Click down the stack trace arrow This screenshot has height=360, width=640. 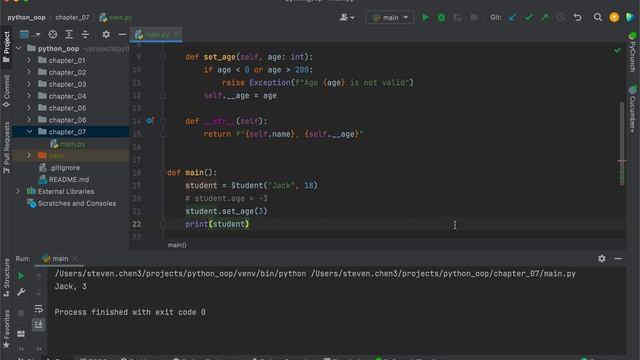point(38,292)
